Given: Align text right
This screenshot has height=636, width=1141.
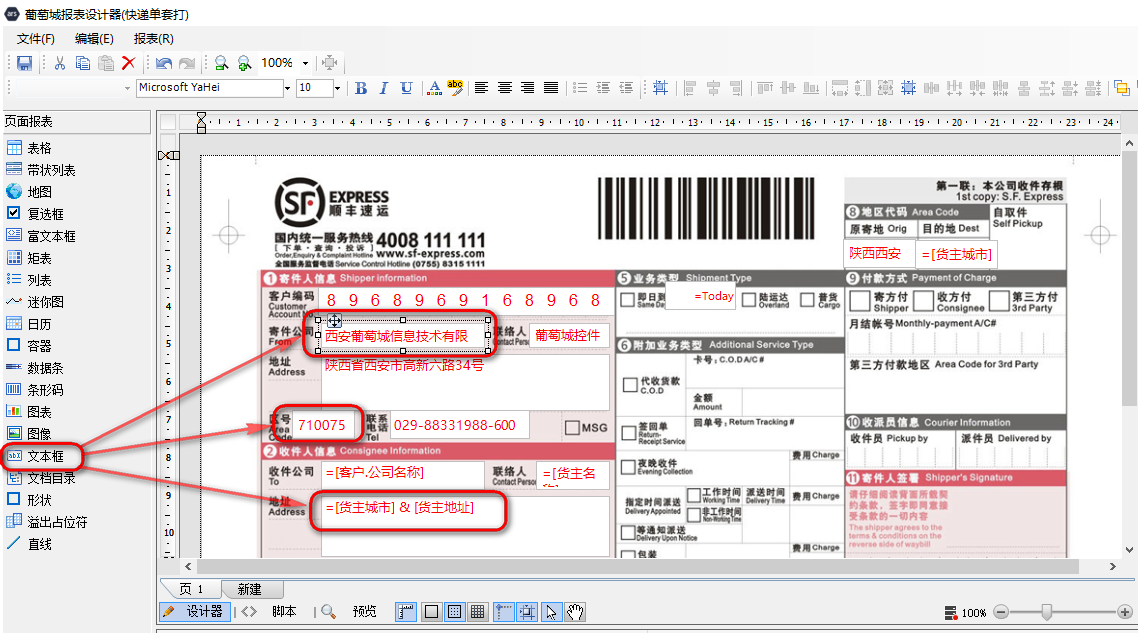Looking at the screenshot, I should click(528, 88).
